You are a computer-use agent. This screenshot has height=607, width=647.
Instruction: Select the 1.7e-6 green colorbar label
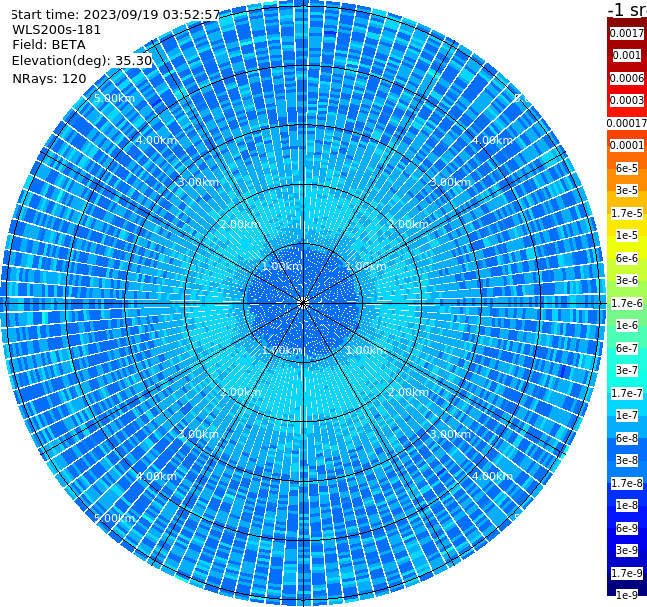coord(627,303)
